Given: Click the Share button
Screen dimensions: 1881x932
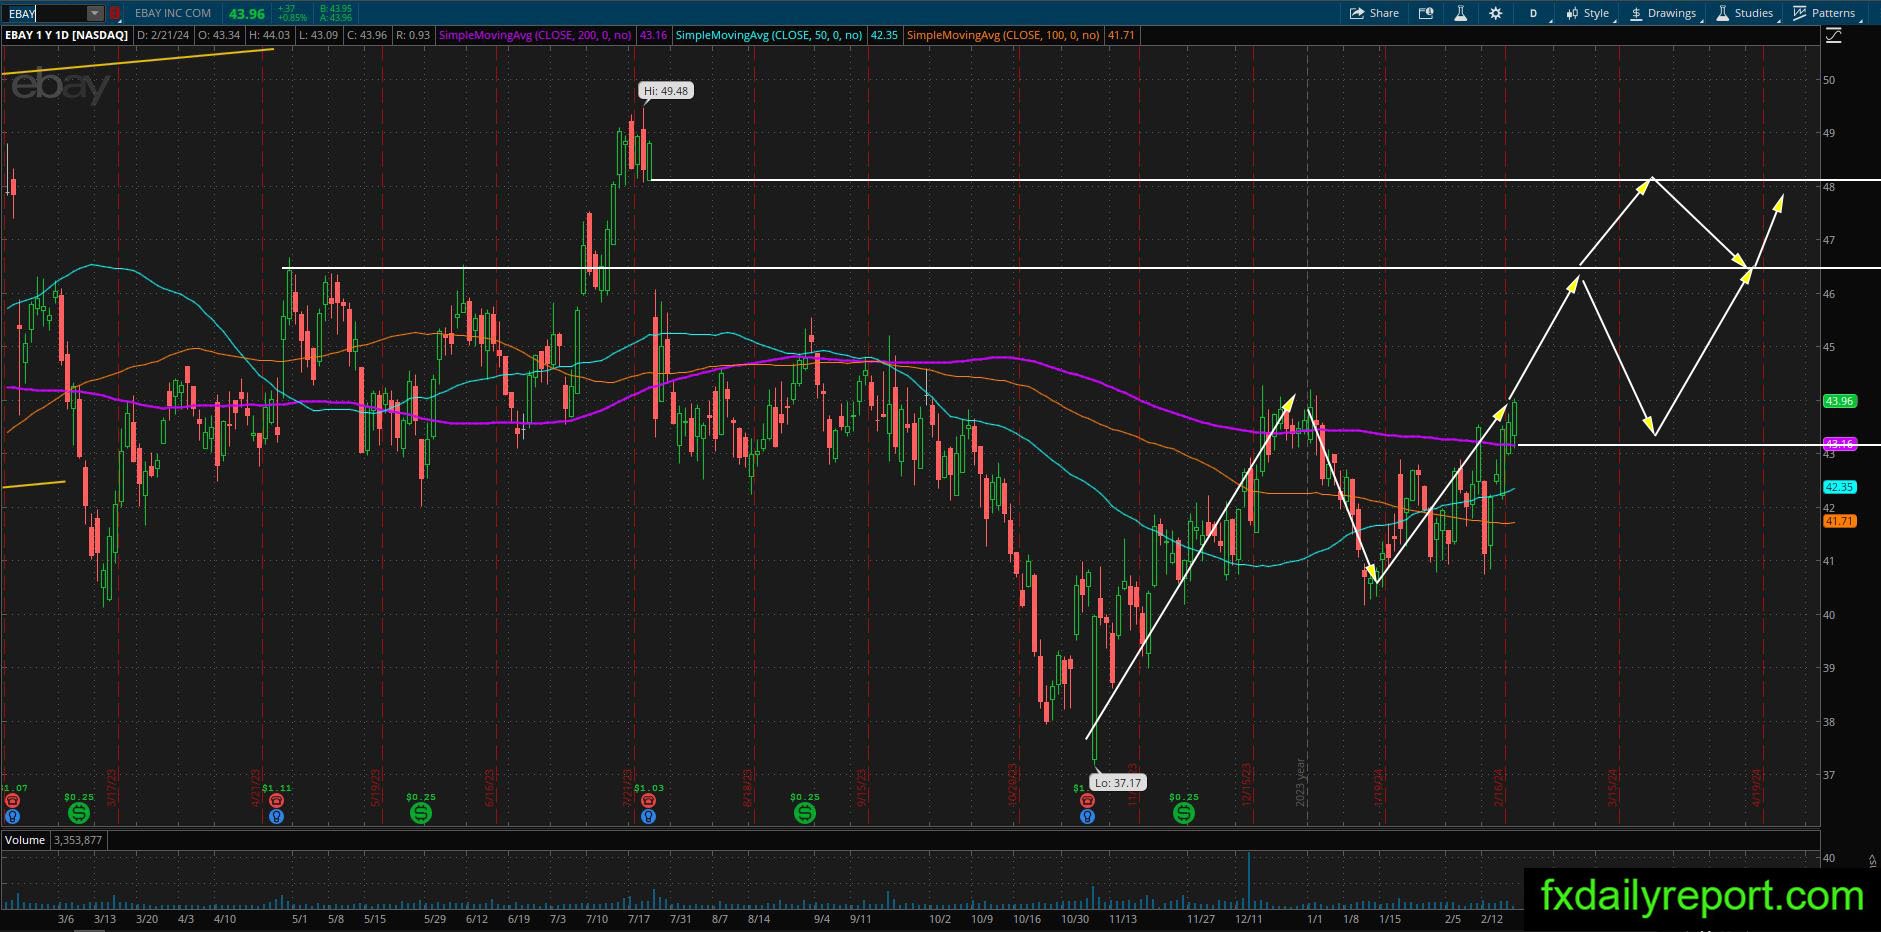Looking at the screenshot, I should coord(1374,13).
